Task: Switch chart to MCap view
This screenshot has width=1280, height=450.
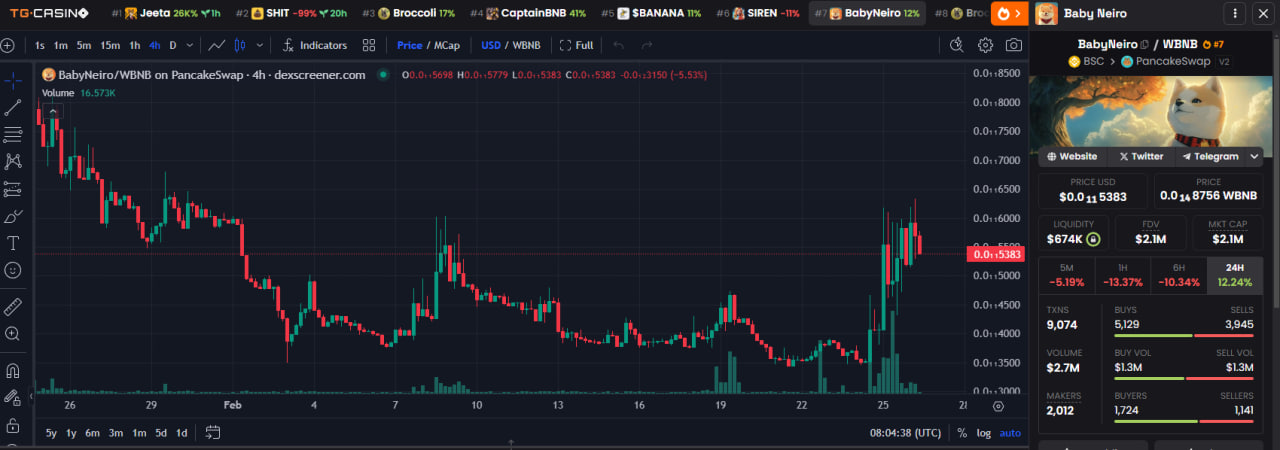Action: pyautogui.click(x=447, y=45)
